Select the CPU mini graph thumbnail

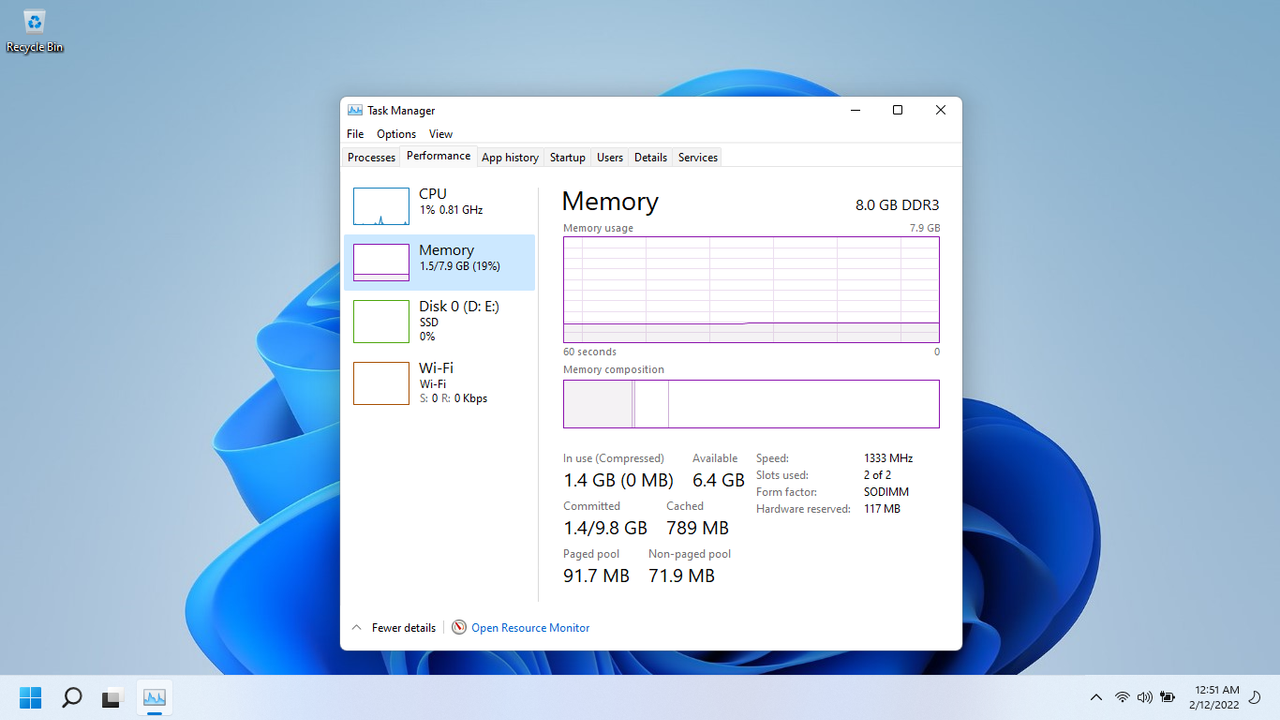tap(381, 206)
